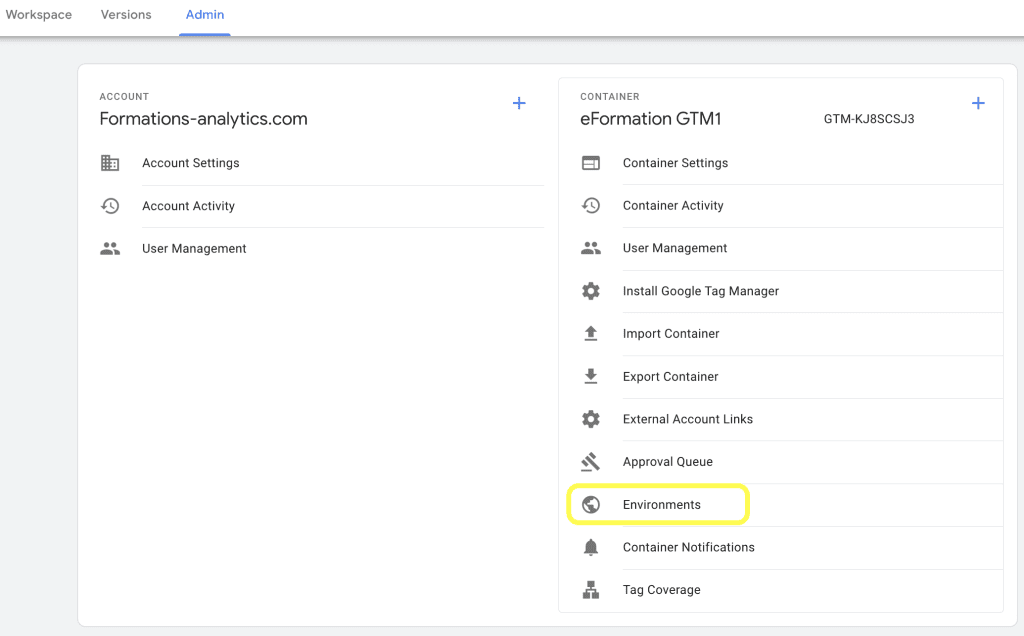1024x636 pixels.
Task: Click the container User Management people icon
Action: [591, 248]
